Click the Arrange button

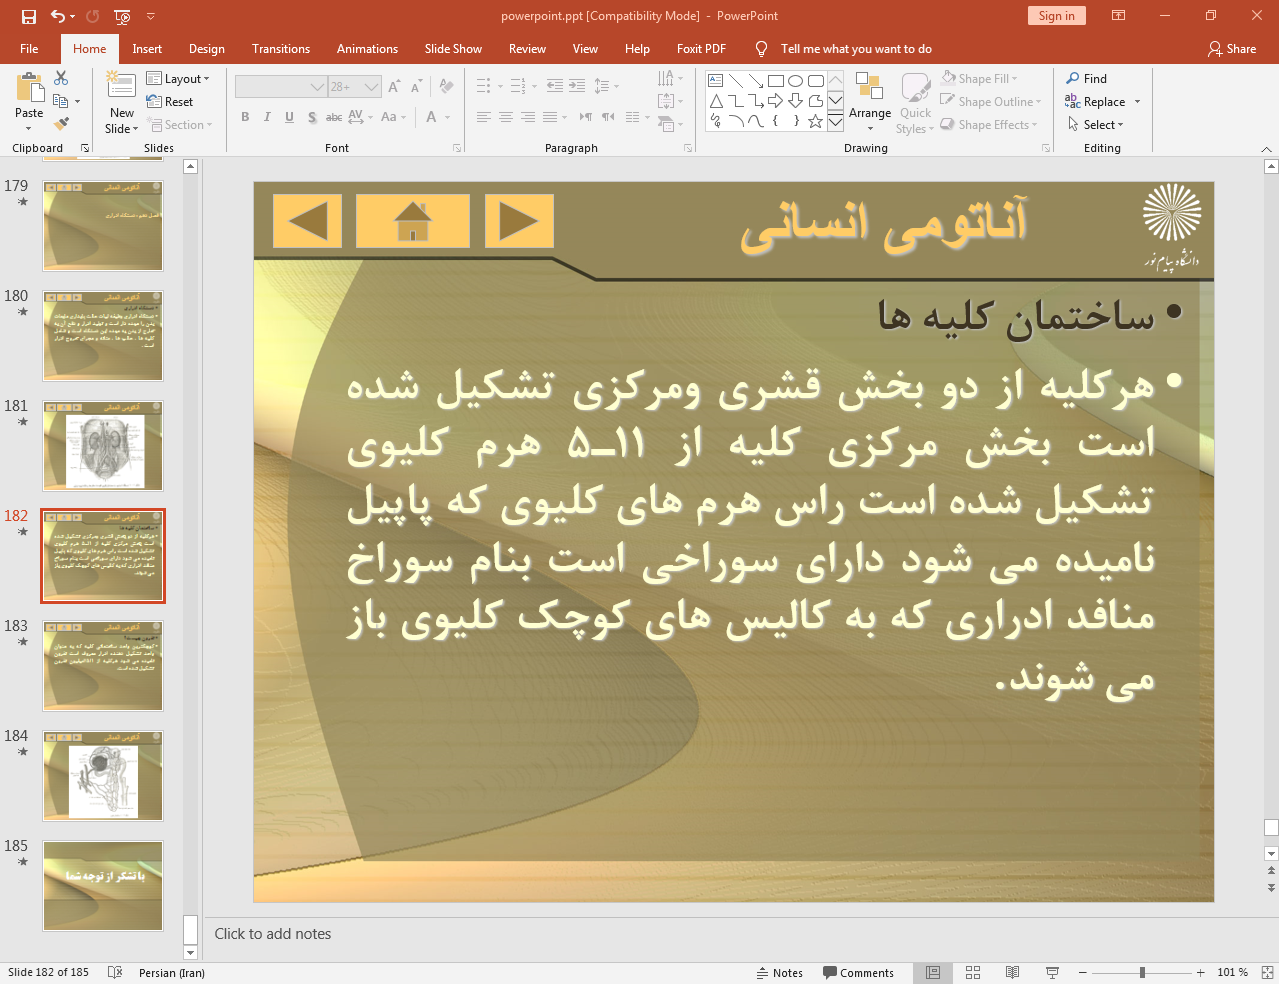click(x=870, y=102)
